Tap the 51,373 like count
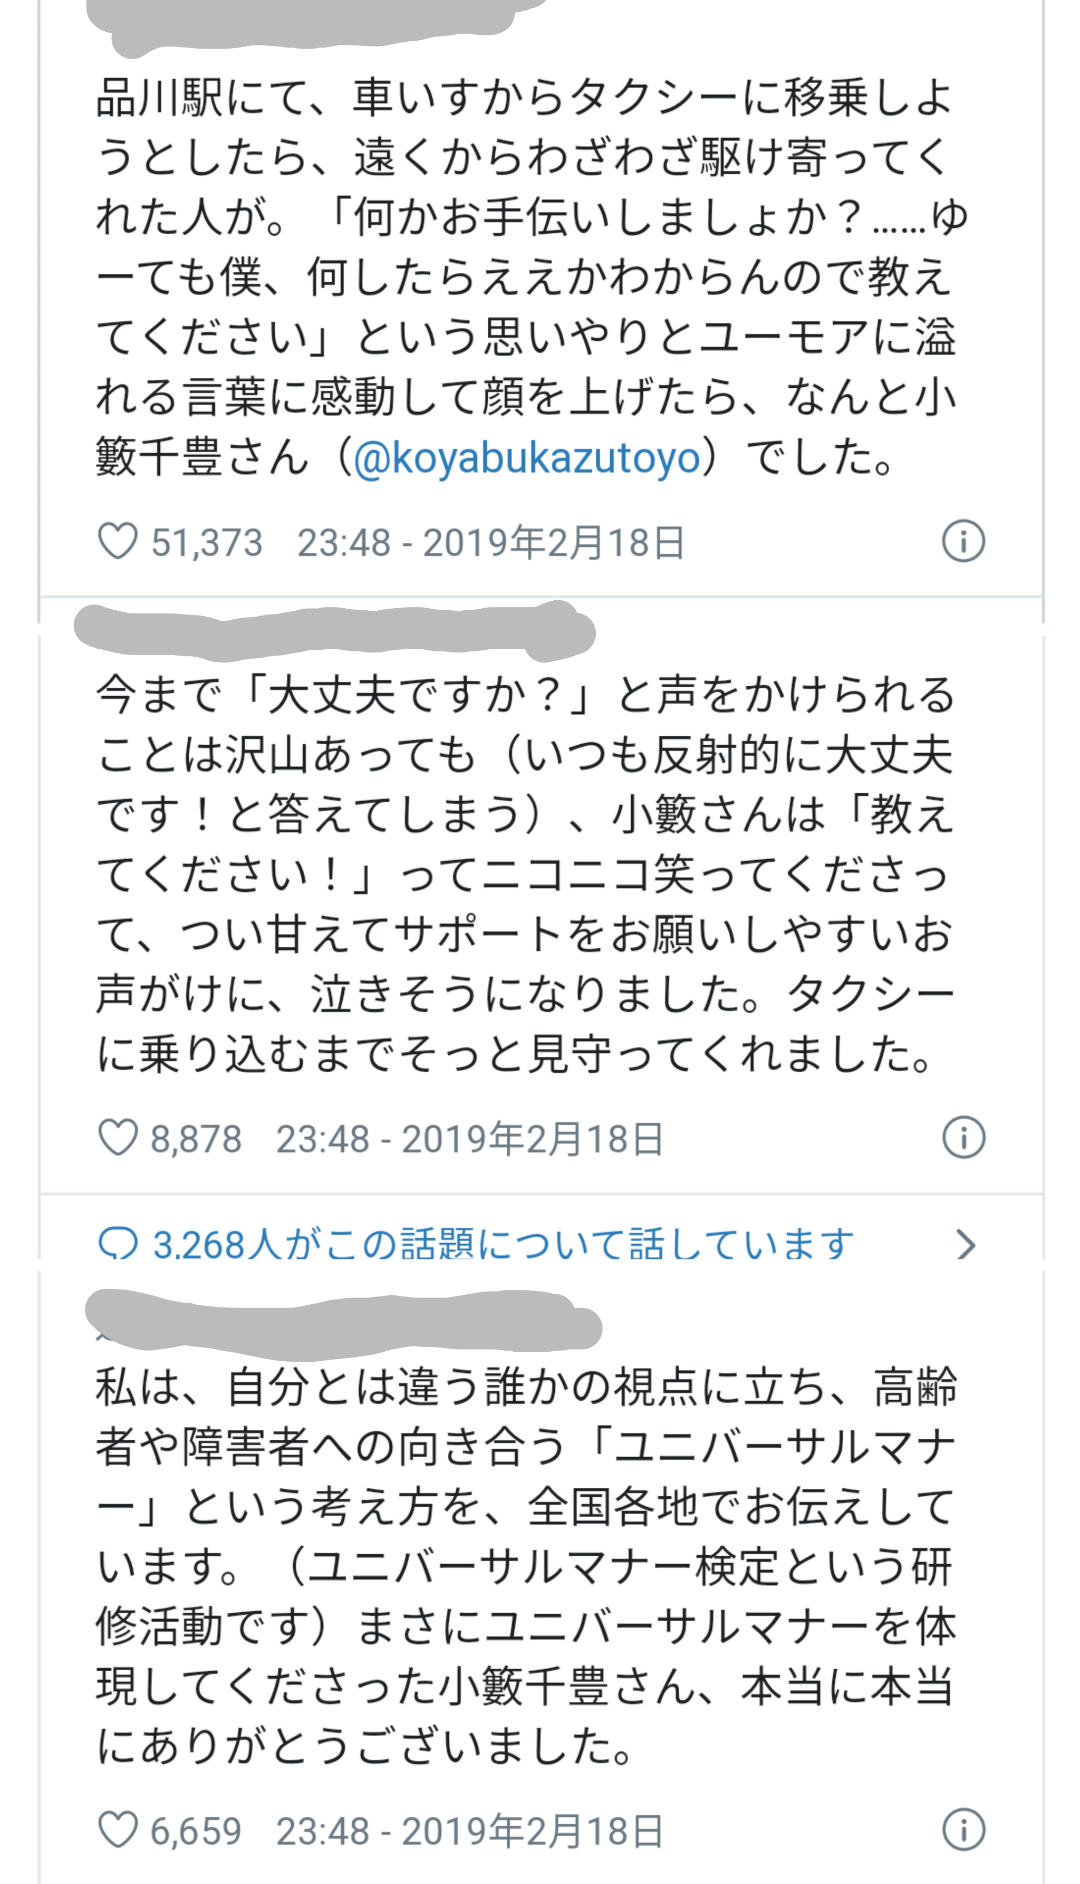 (x=207, y=542)
